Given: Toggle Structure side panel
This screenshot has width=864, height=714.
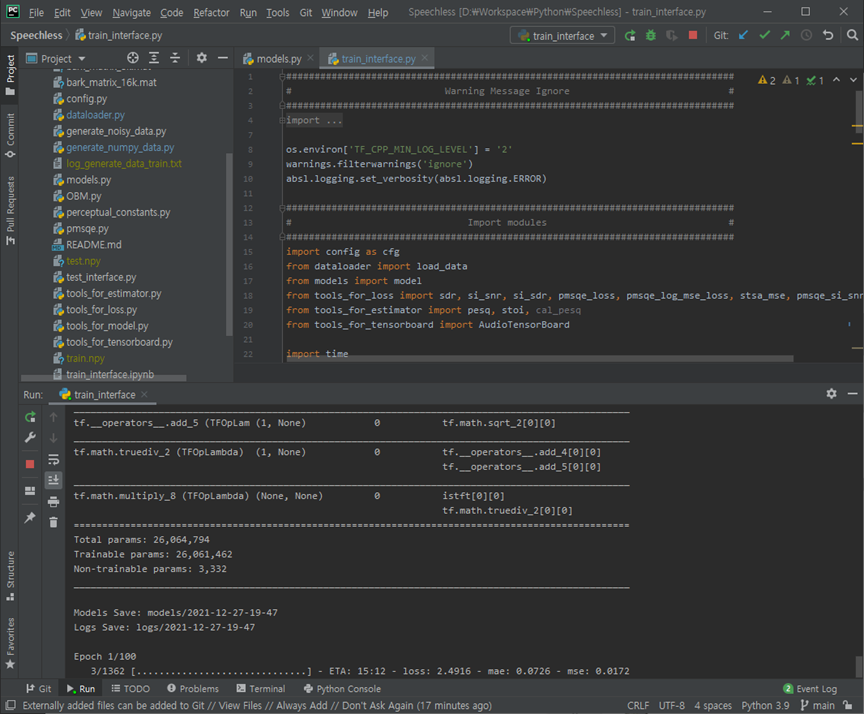Looking at the screenshot, I should tap(10, 576).
